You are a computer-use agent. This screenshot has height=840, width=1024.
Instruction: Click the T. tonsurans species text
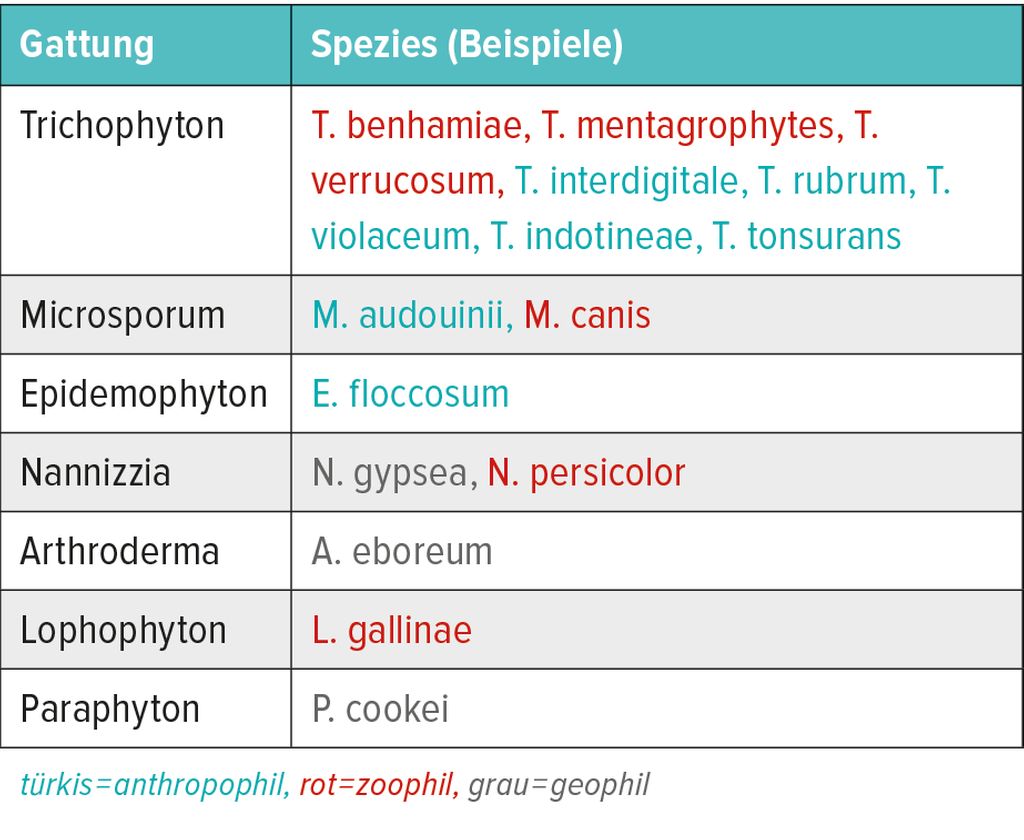pos(807,236)
